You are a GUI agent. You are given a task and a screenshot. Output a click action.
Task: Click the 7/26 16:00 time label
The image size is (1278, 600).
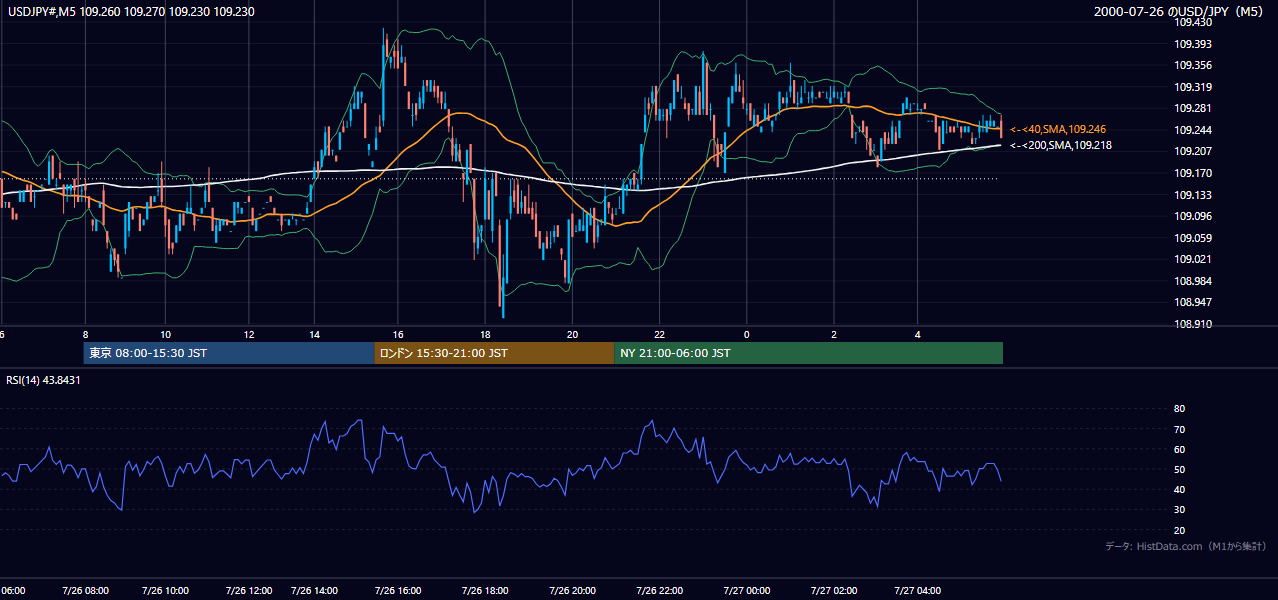(399, 591)
